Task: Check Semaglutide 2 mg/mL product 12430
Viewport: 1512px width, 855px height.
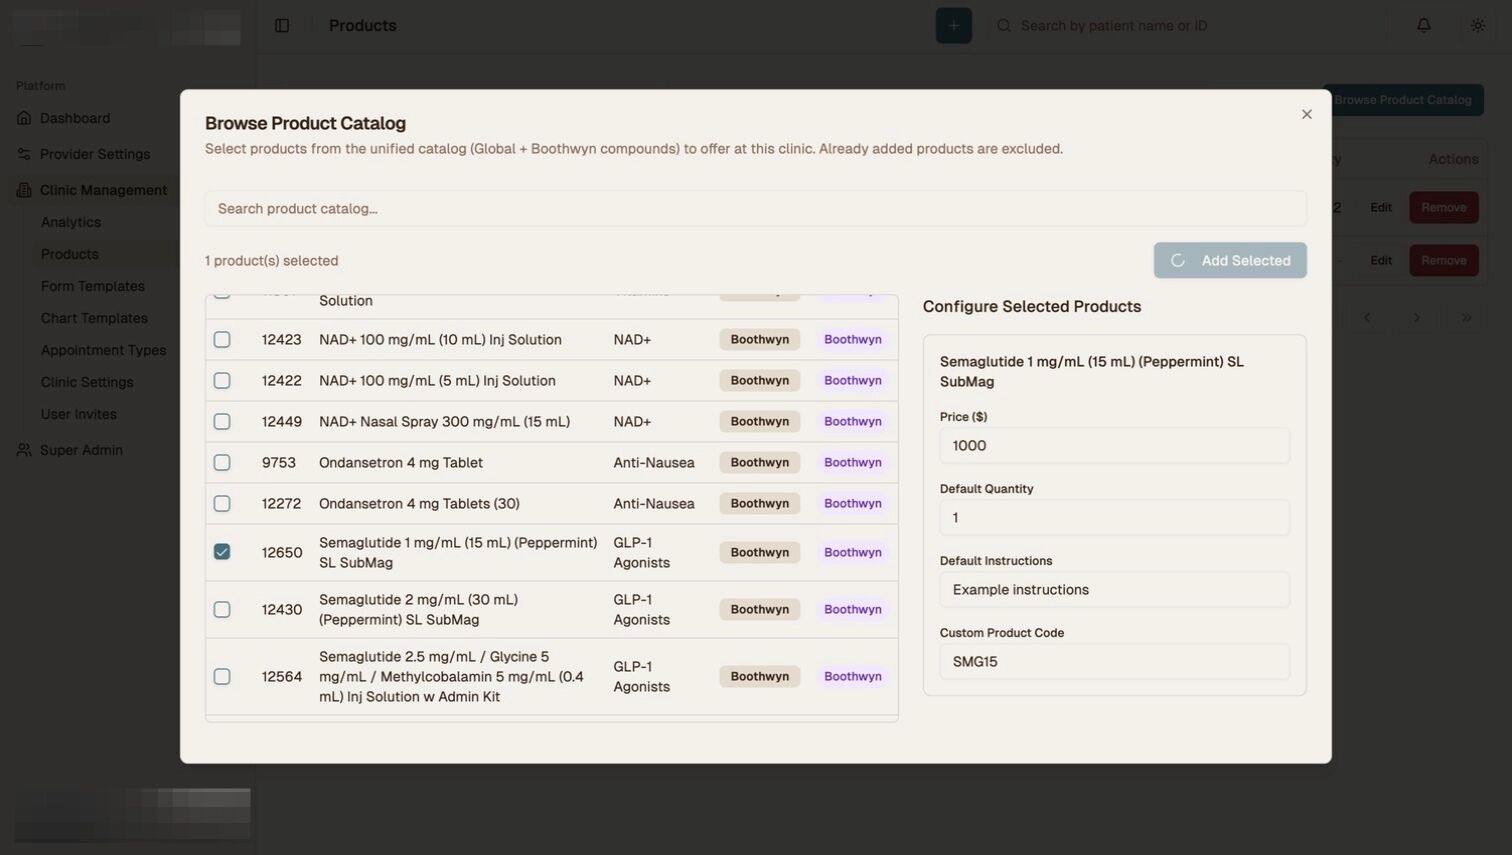Action: coord(222,610)
